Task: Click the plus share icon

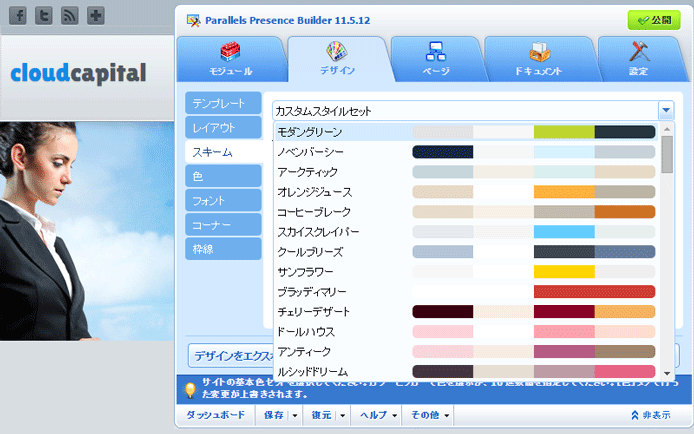Action: click(96, 16)
